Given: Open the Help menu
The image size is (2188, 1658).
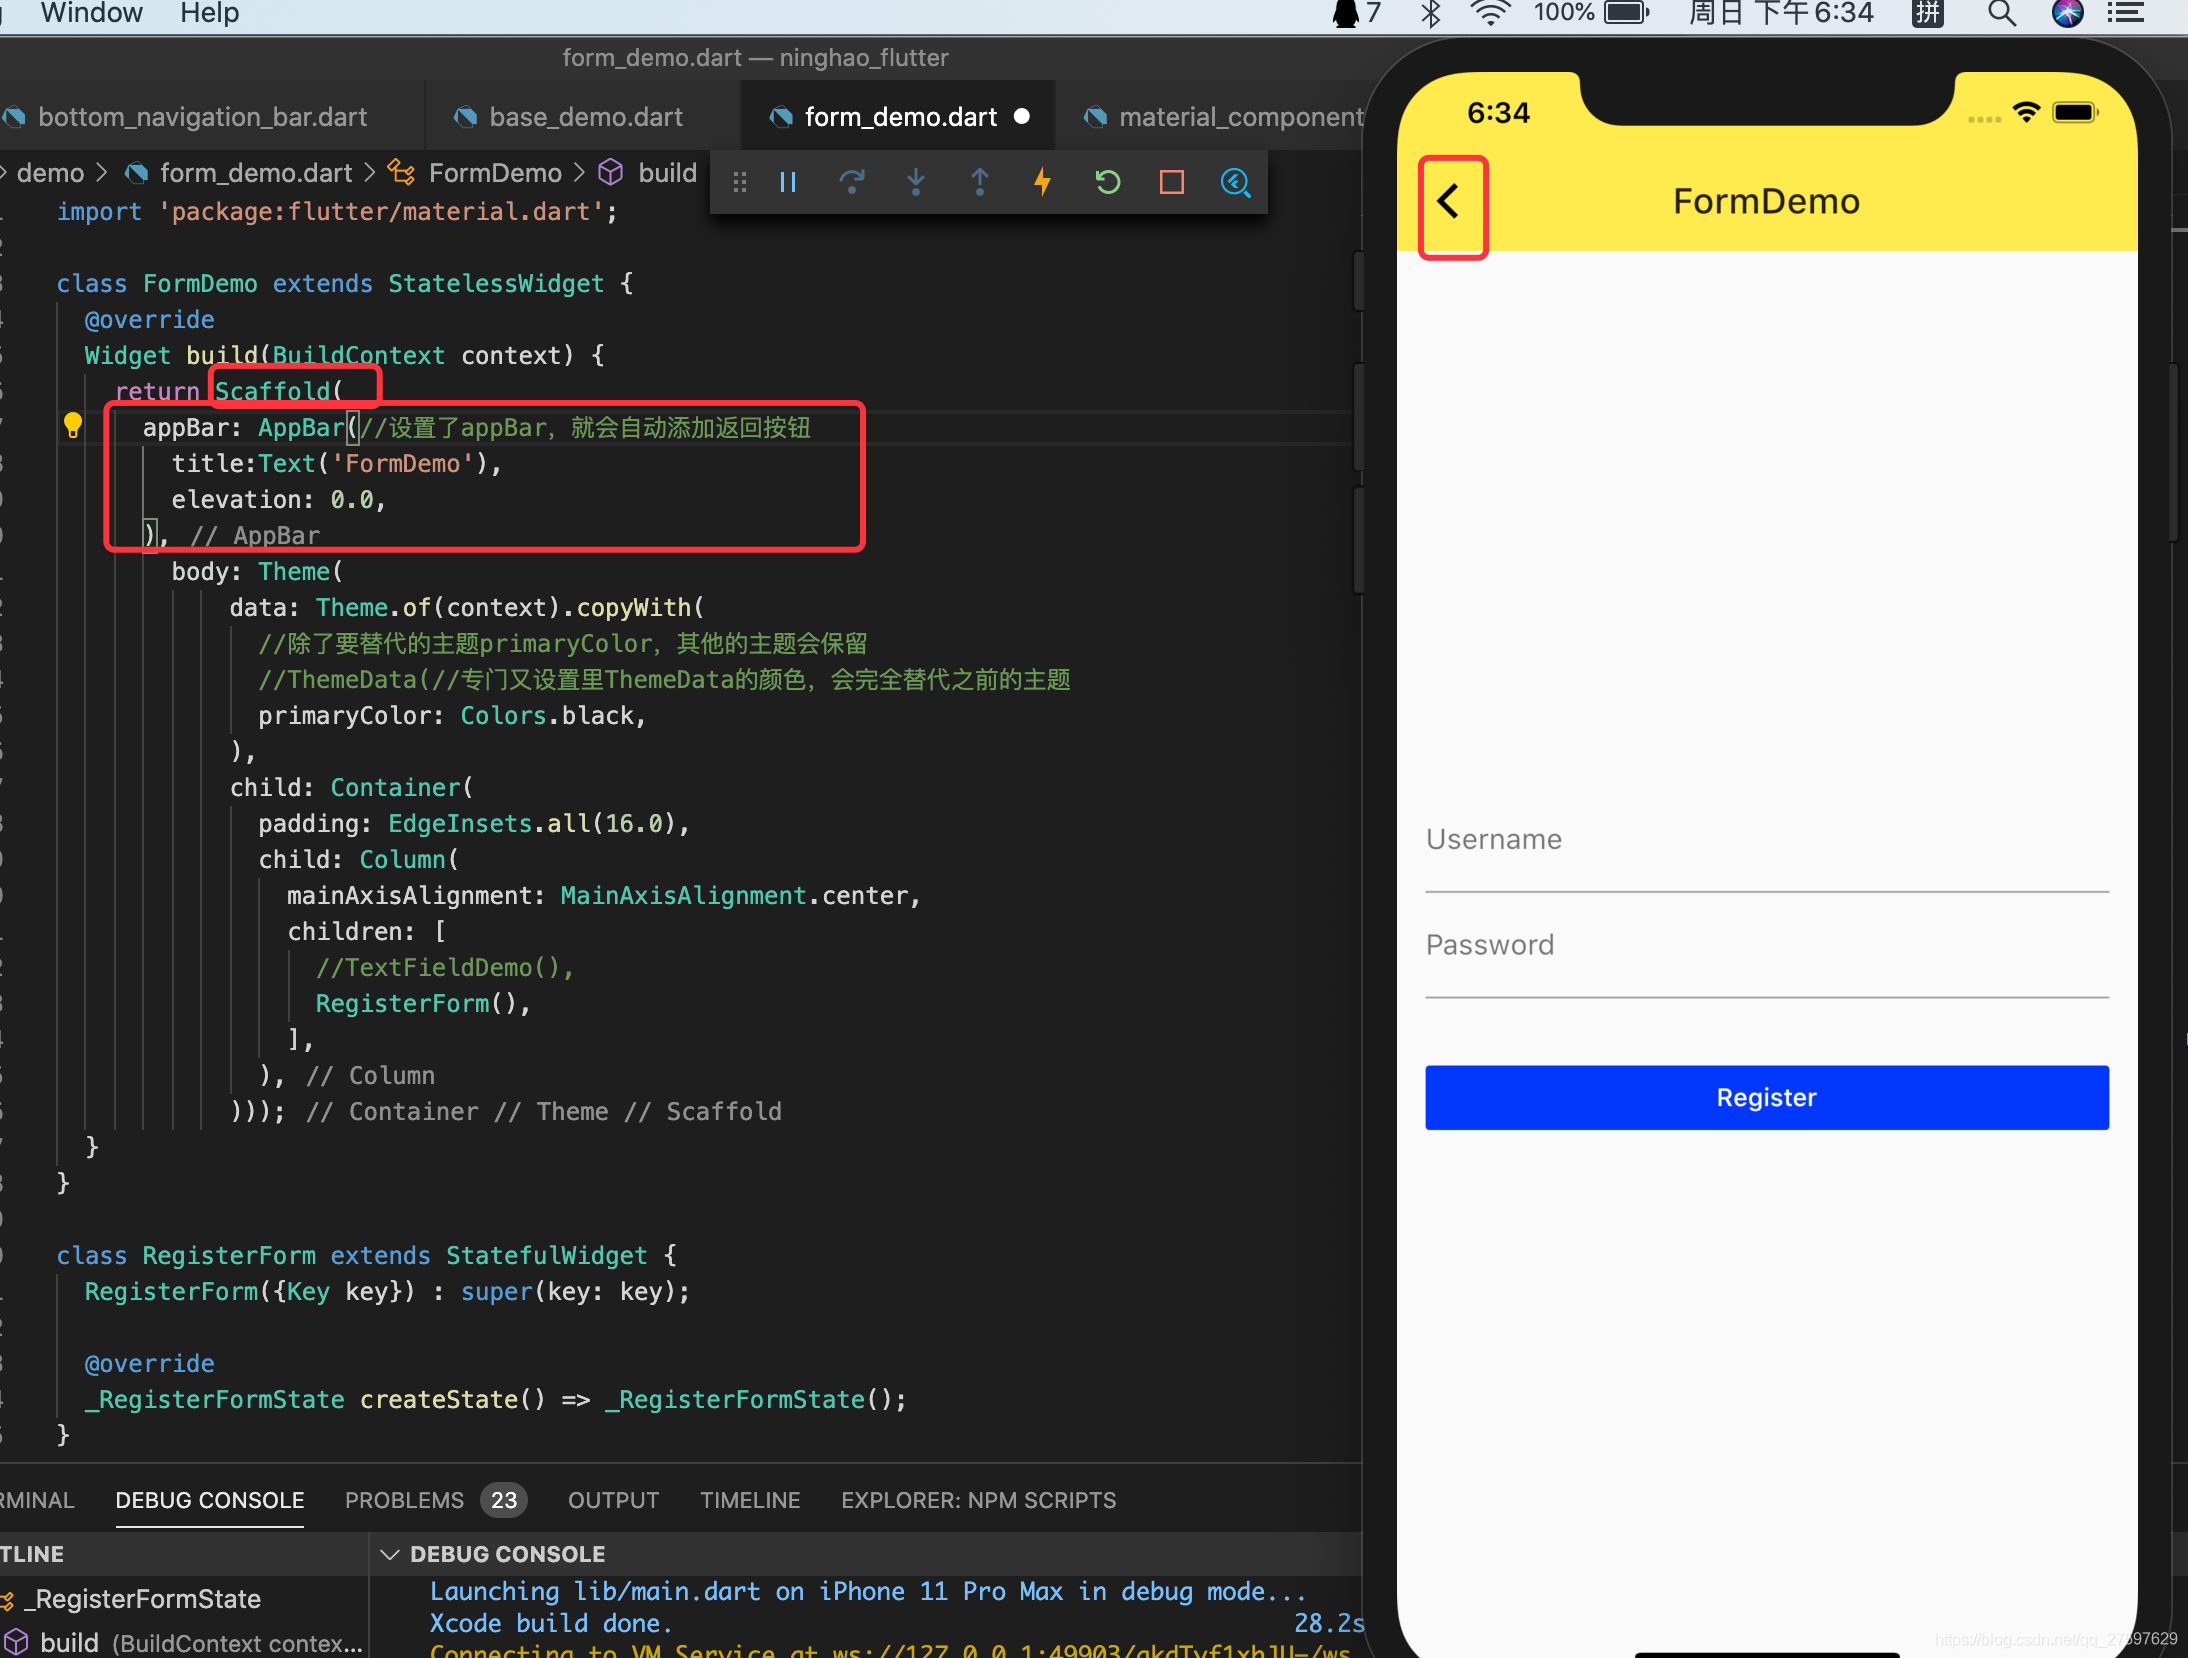Looking at the screenshot, I should click(209, 13).
